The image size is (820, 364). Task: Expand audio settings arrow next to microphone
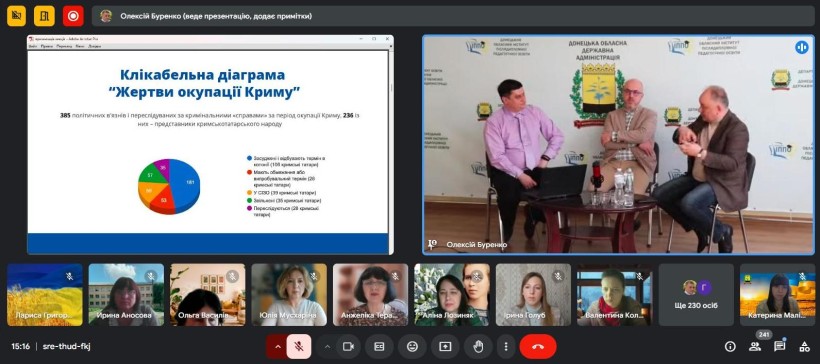pos(277,347)
